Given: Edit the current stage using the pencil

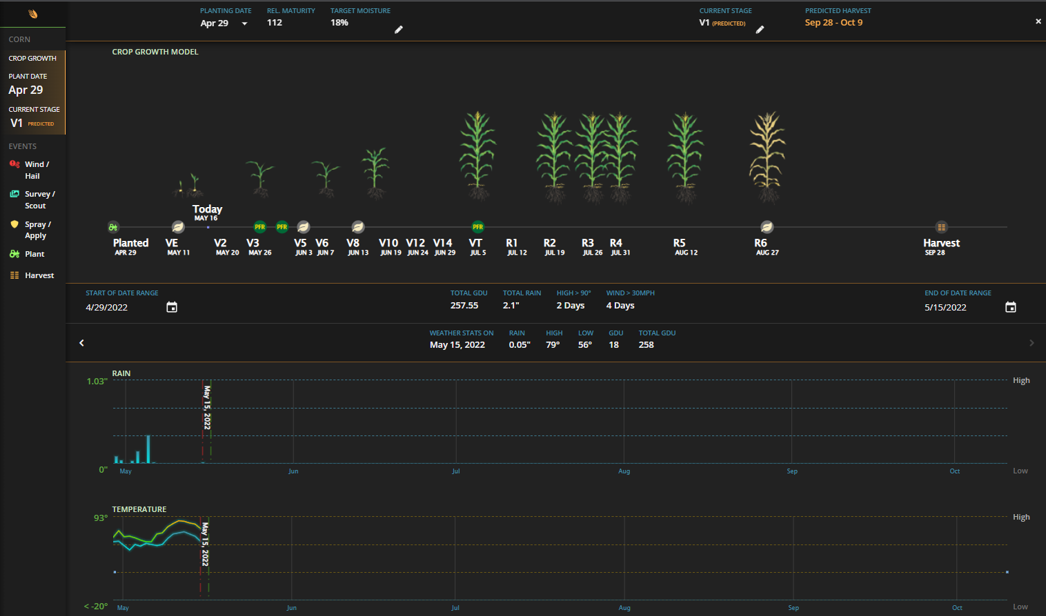Looking at the screenshot, I should coord(760,30).
